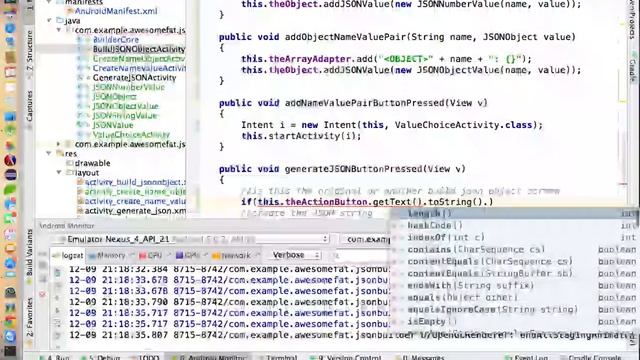
Task: Select the BuilderCore class
Action: pos(116,40)
